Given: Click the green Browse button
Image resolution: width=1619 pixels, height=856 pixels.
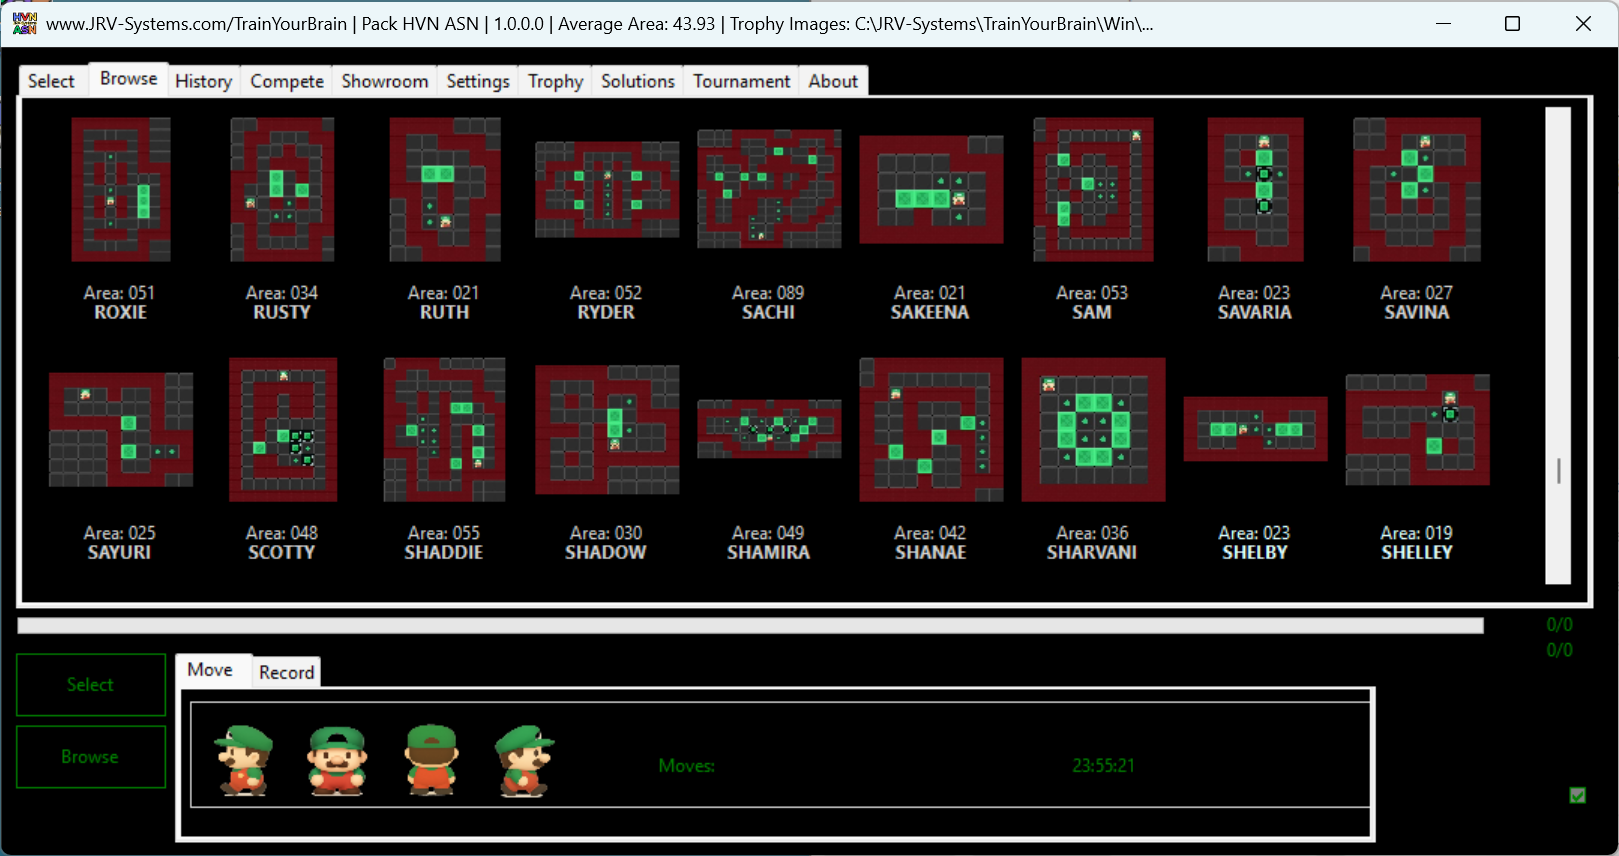Looking at the screenshot, I should [91, 757].
